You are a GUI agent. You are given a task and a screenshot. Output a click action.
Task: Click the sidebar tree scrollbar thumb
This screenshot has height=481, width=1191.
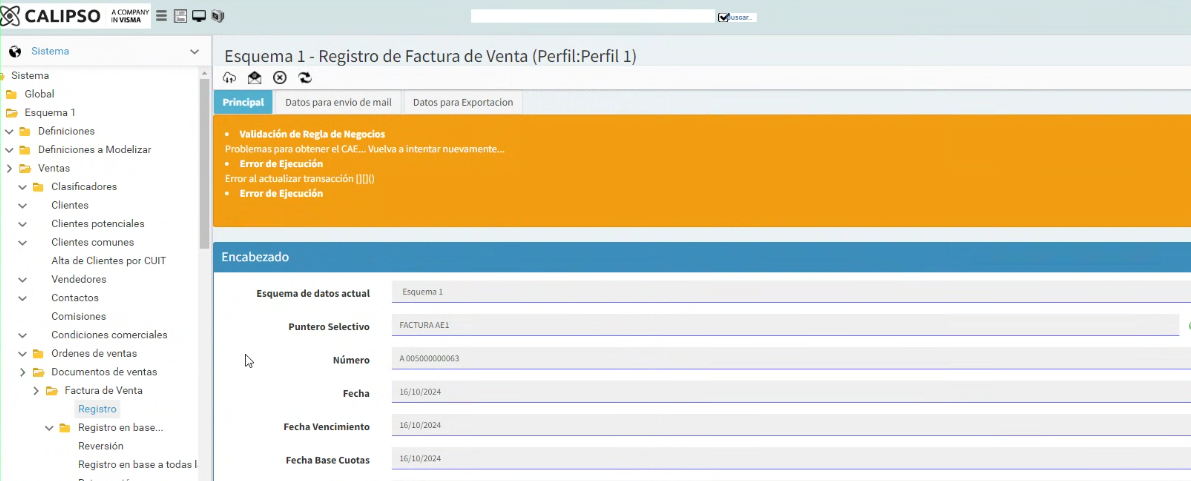[204, 163]
